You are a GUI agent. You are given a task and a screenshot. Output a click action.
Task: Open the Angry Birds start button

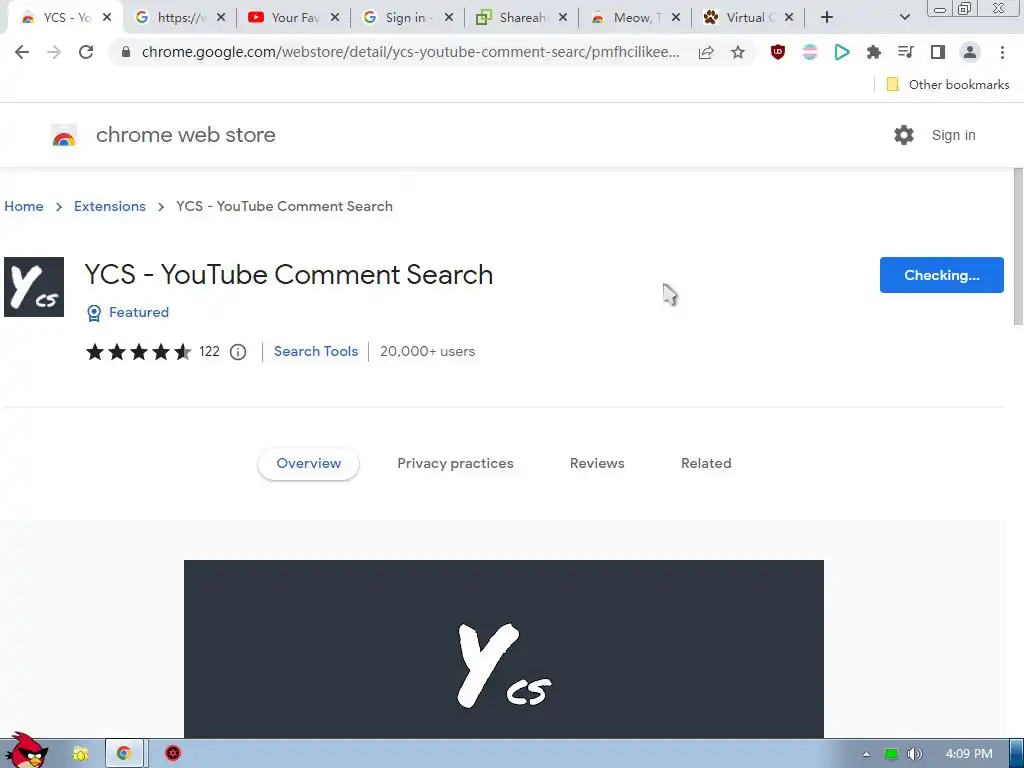point(26,751)
